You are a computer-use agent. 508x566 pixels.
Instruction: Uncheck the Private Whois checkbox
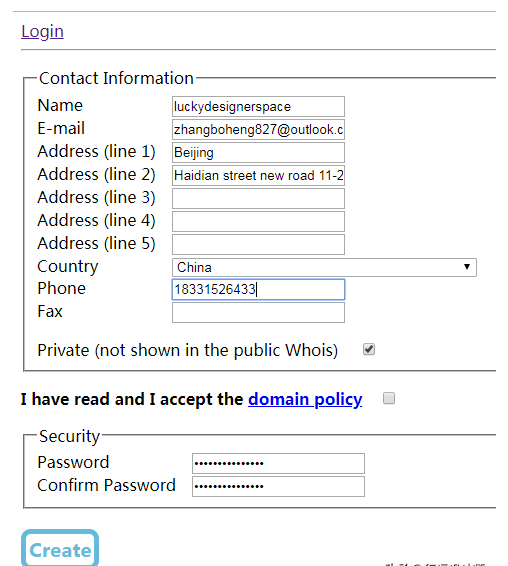click(369, 349)
